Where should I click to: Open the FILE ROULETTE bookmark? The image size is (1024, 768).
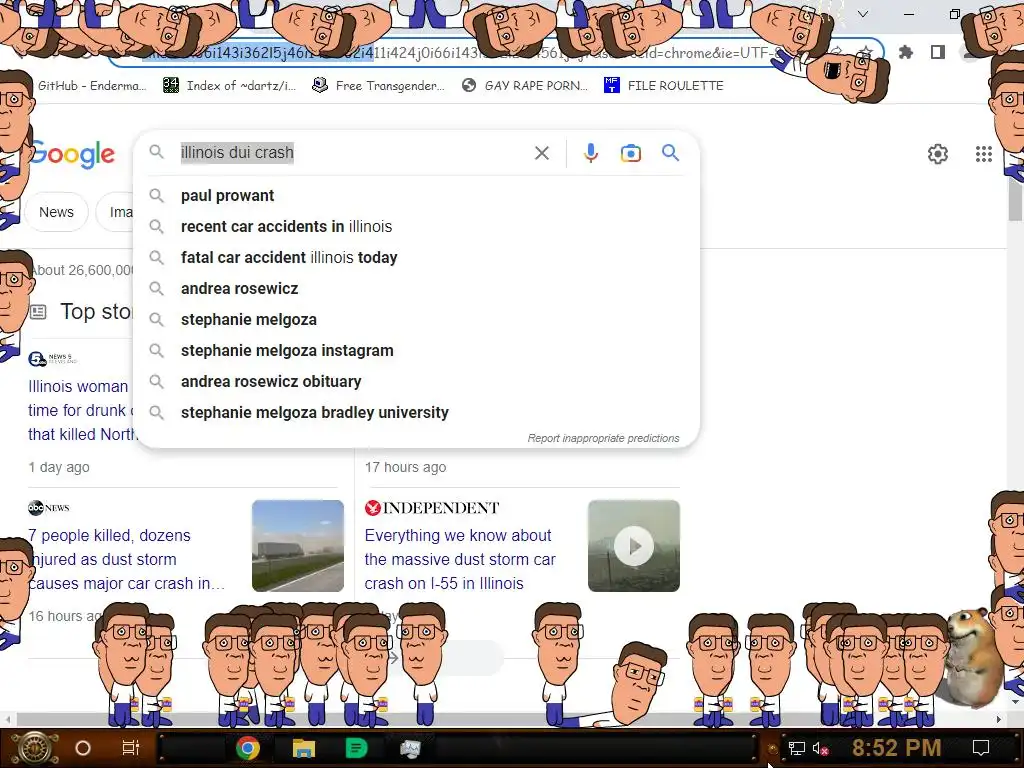click(x=664, y=86)
